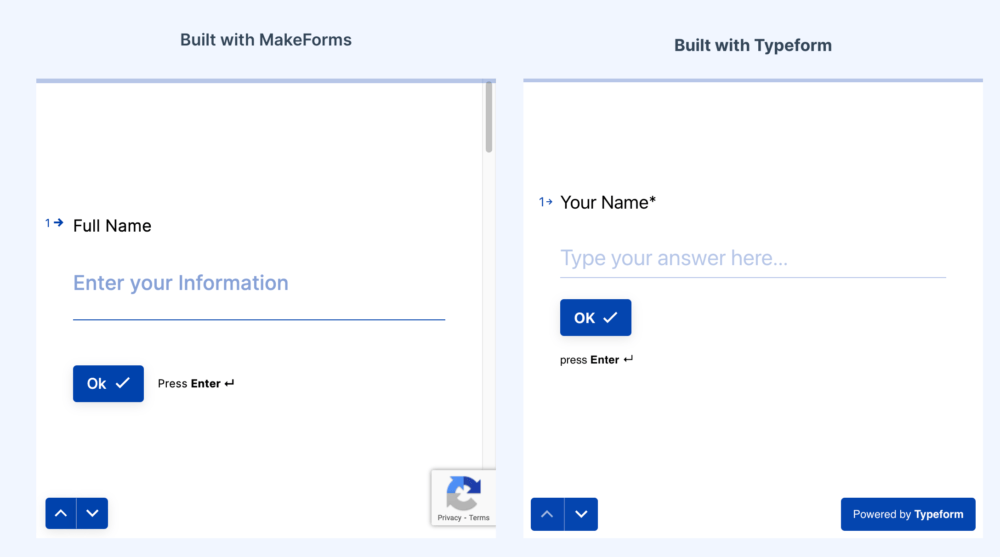Click the "Built with Typeform" heading

pos(752,45)
